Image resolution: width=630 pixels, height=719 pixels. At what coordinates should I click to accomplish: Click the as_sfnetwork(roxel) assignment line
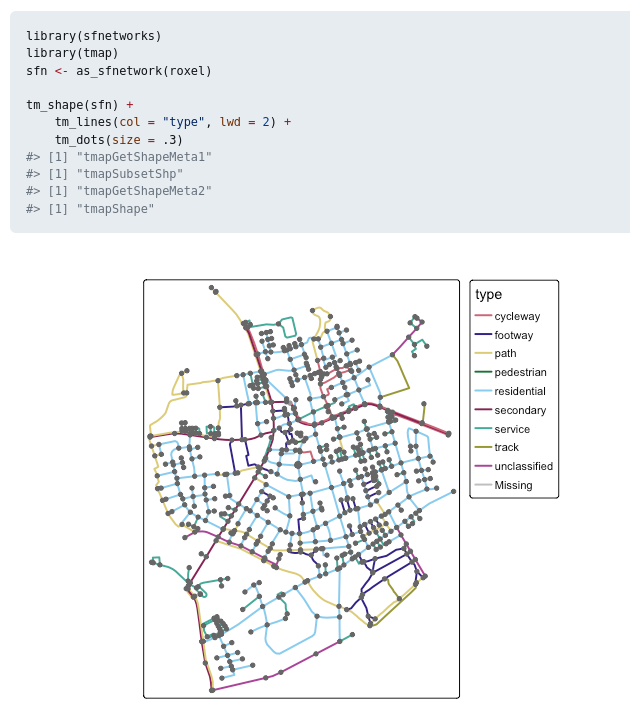click(119, 71)
